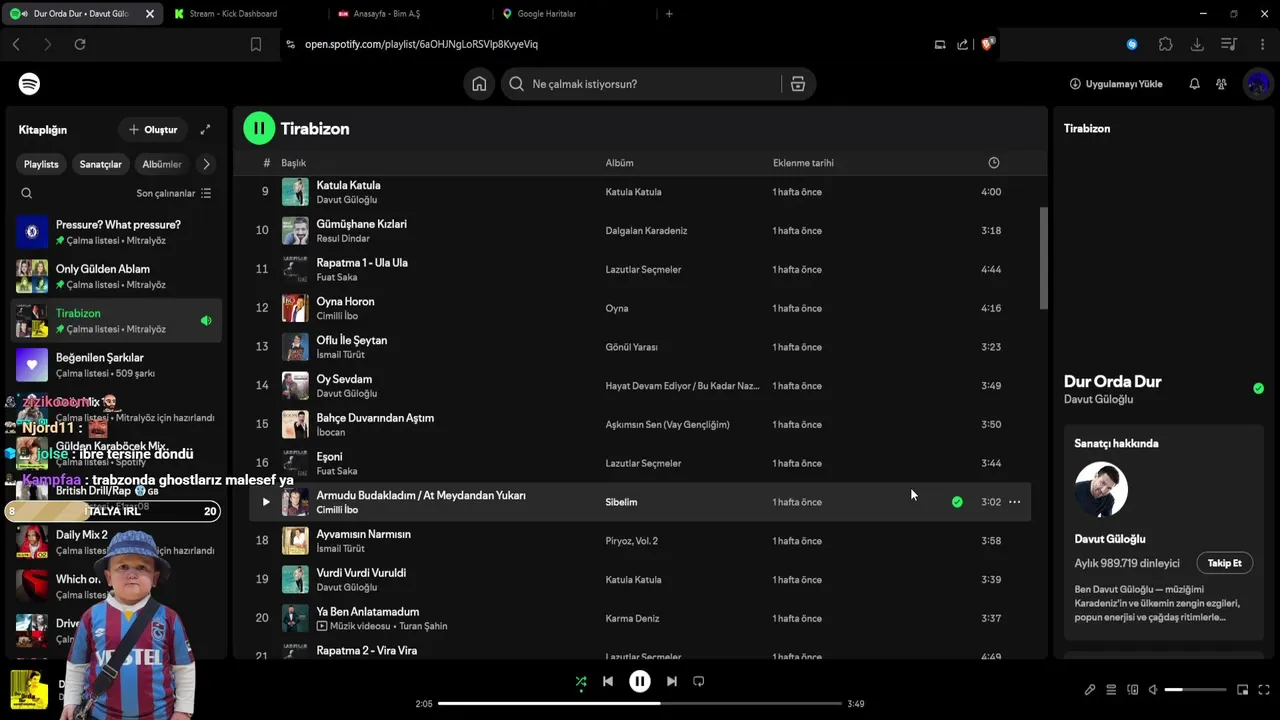This screenshot has width=1280, height=720.
Task: Open Davut Güloğlu artist link under Dur Orda Dur
Action: coord(1098,400)
